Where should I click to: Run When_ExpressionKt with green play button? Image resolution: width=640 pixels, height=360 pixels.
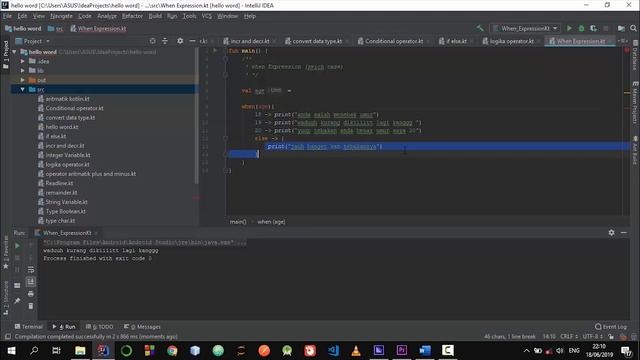[569, 28]
